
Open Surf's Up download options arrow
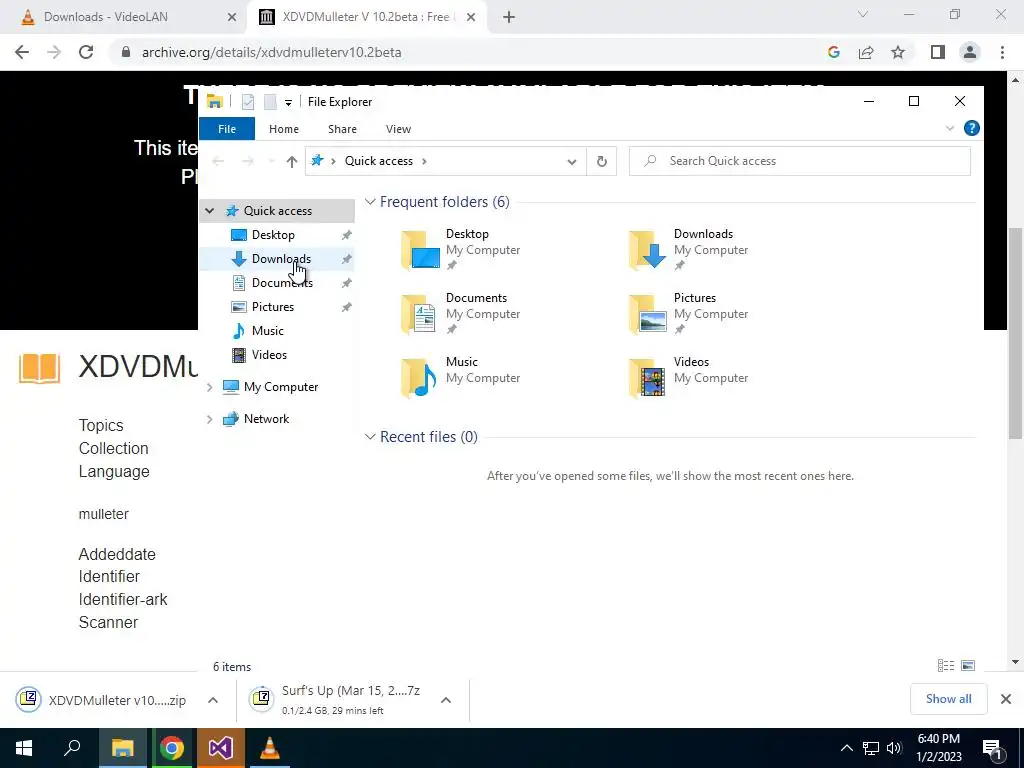pos(446,700)
